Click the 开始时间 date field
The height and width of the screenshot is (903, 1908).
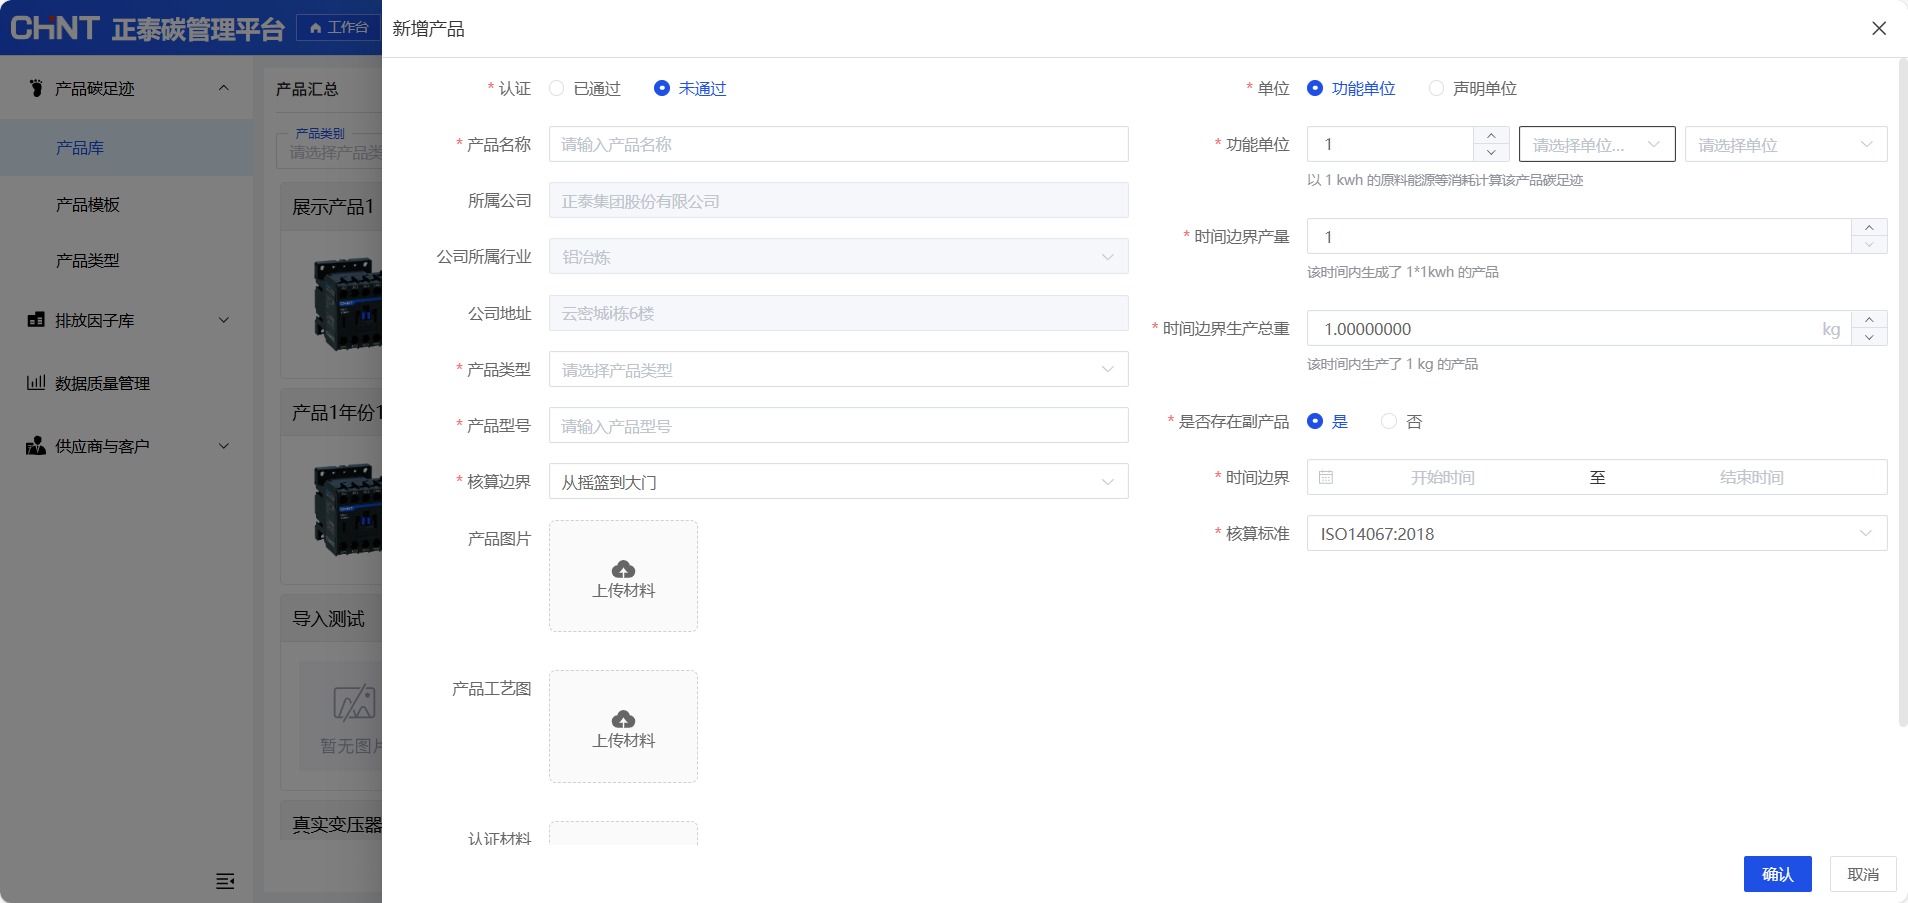click(x=1442, y=477)
